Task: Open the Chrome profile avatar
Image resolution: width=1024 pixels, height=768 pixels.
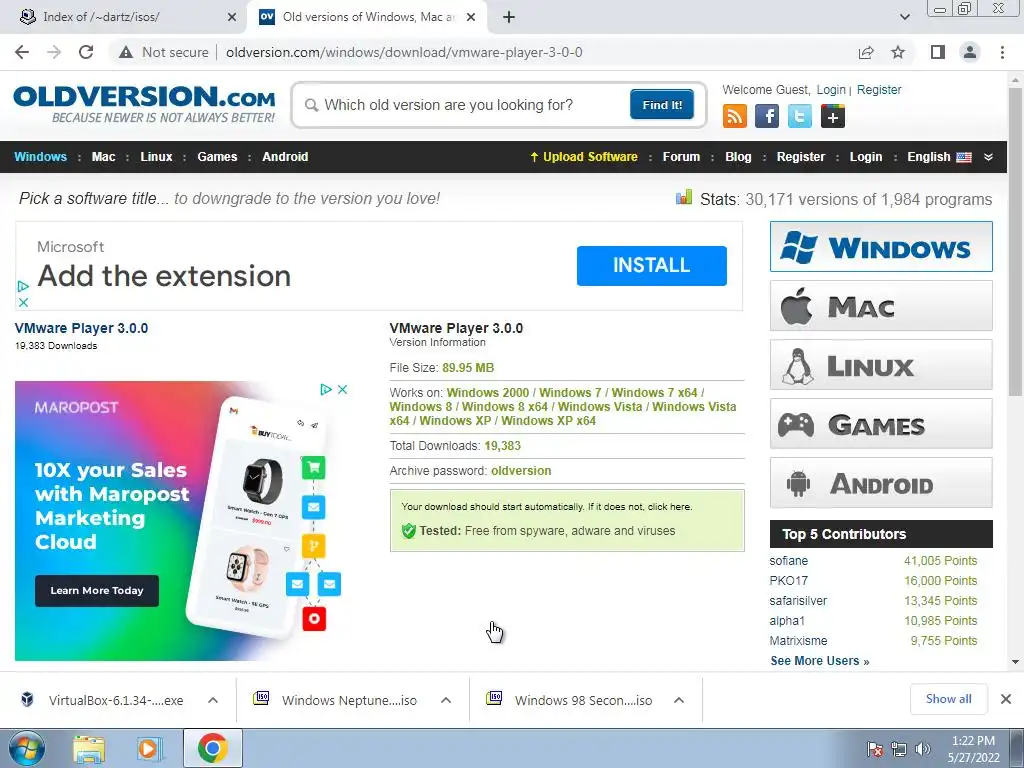Action: pos(970,52)
